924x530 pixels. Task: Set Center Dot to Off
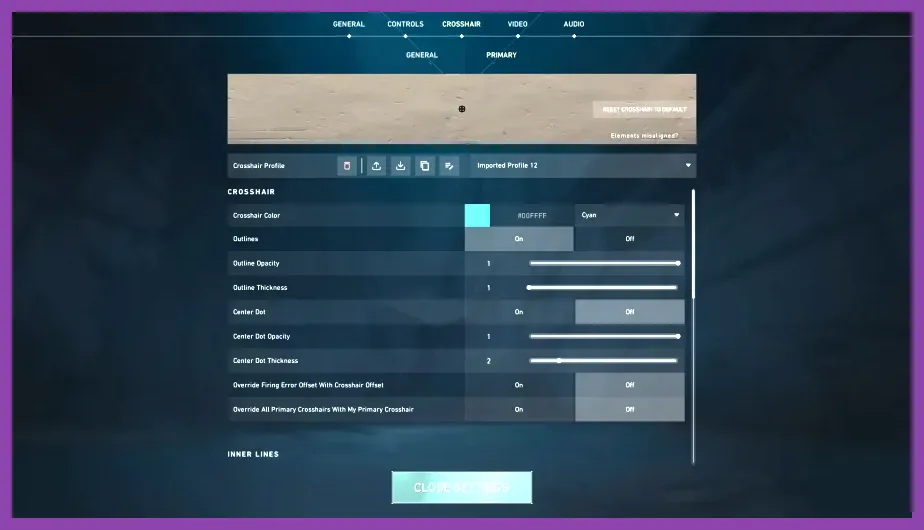pyautogui.click(x=630, y=312)
